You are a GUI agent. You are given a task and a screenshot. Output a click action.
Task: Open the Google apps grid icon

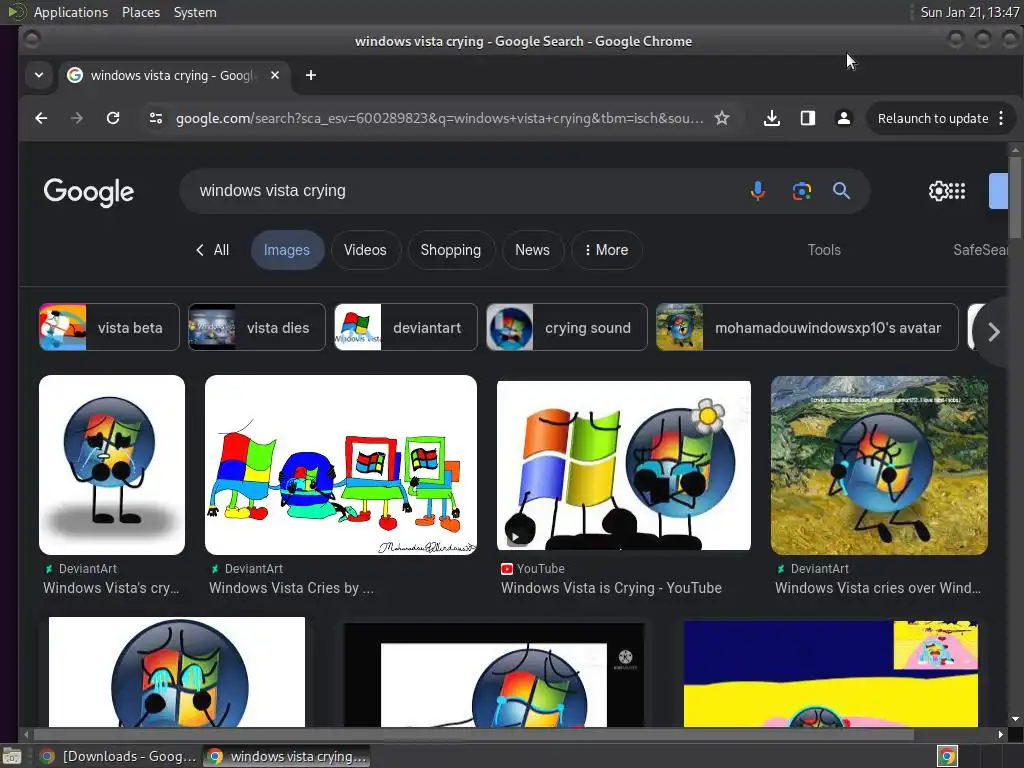[x=957, y=191]
